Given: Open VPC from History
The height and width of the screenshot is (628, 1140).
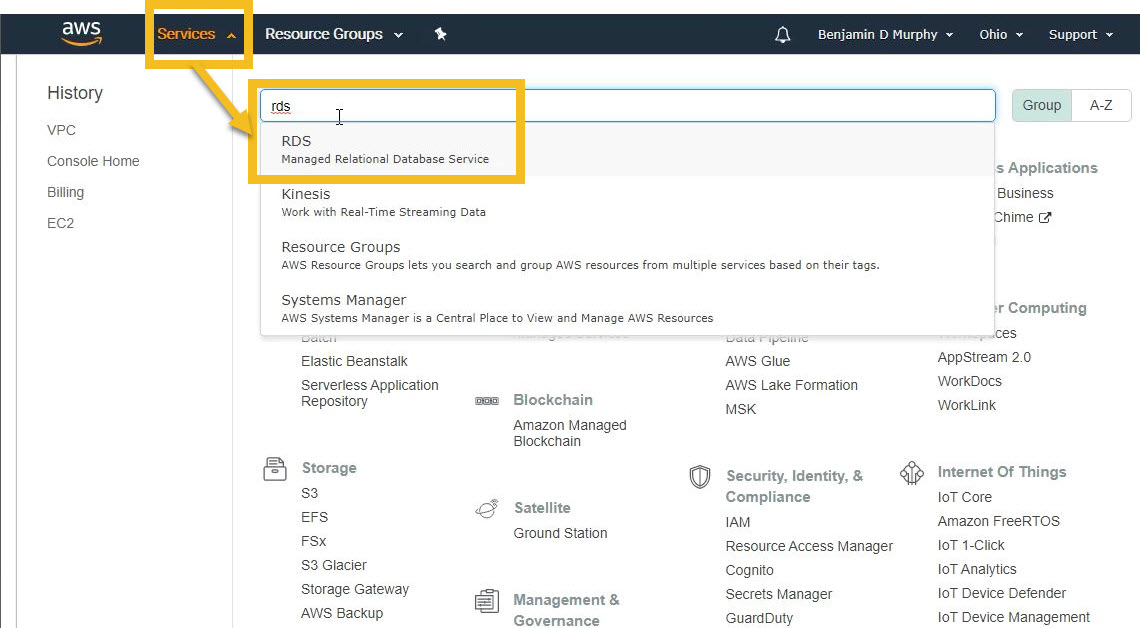Looking at the screenshot, I should pyautogui.click(x=61, y=130).
